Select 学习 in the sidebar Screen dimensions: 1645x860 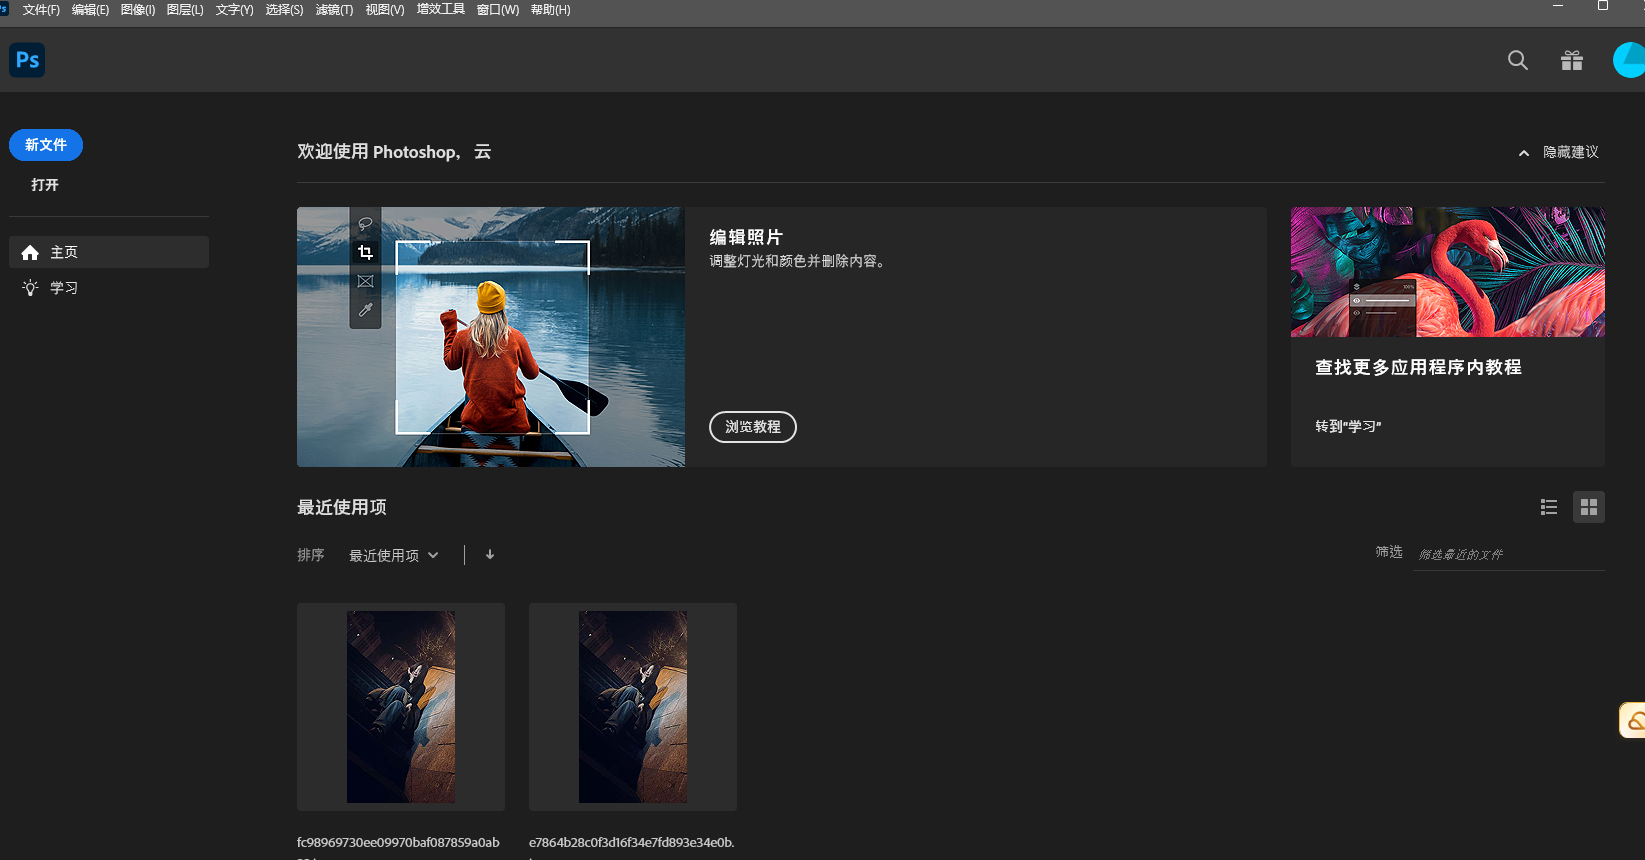tap(109, 288)
